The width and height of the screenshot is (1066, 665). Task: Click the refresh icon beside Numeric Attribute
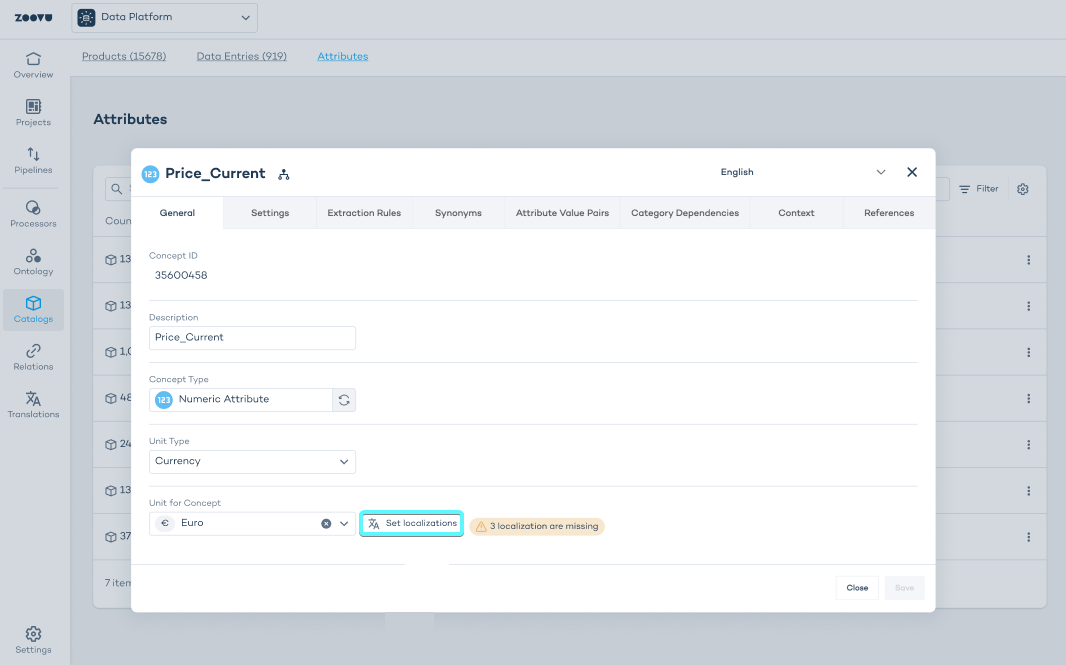(344, 400)
